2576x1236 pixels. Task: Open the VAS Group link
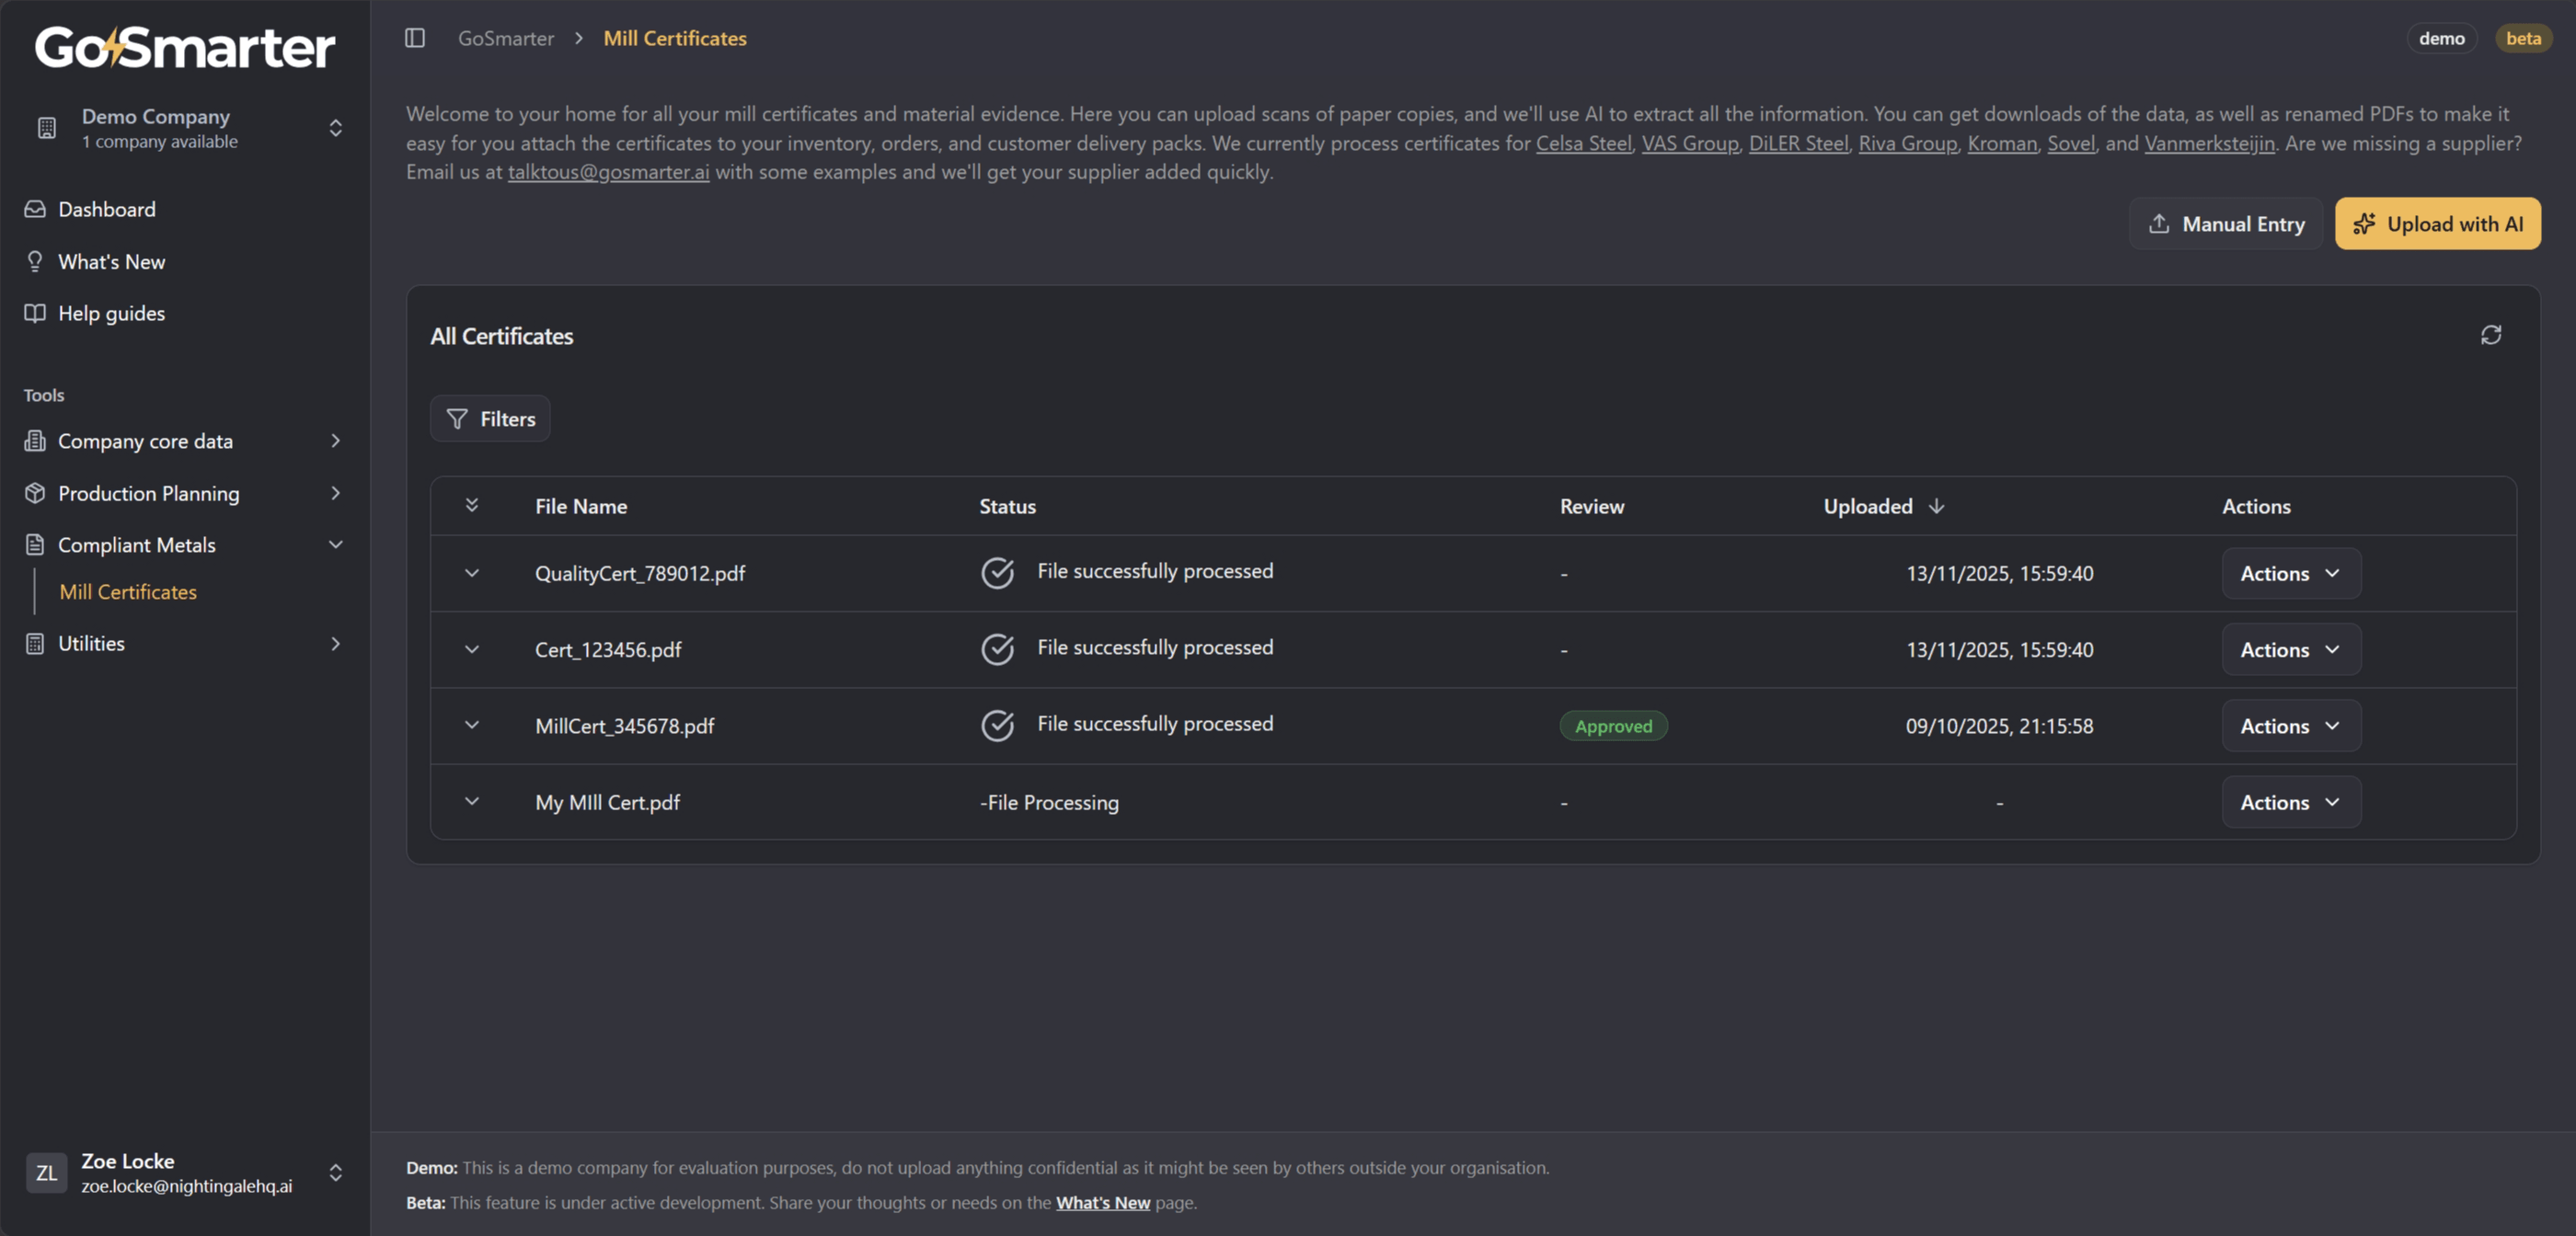1690,143
